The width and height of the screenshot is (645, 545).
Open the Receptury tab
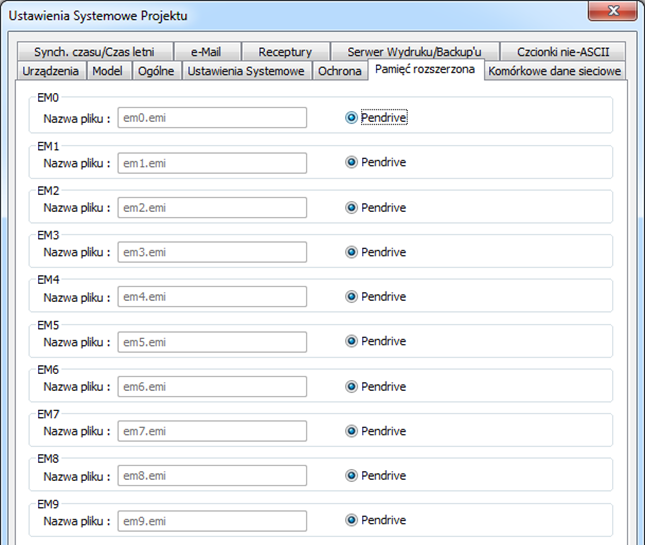pos(285,52)
